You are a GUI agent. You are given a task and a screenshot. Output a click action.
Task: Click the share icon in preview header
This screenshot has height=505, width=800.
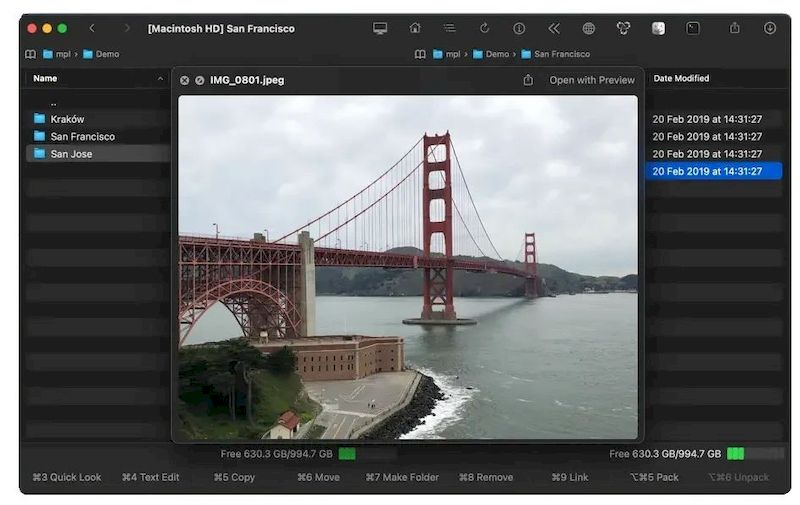pos(528,80)
